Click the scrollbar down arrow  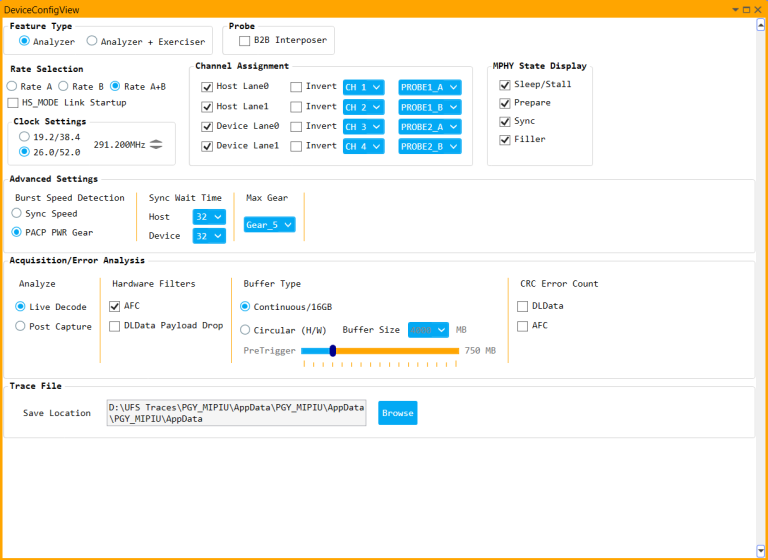point(761,550)
